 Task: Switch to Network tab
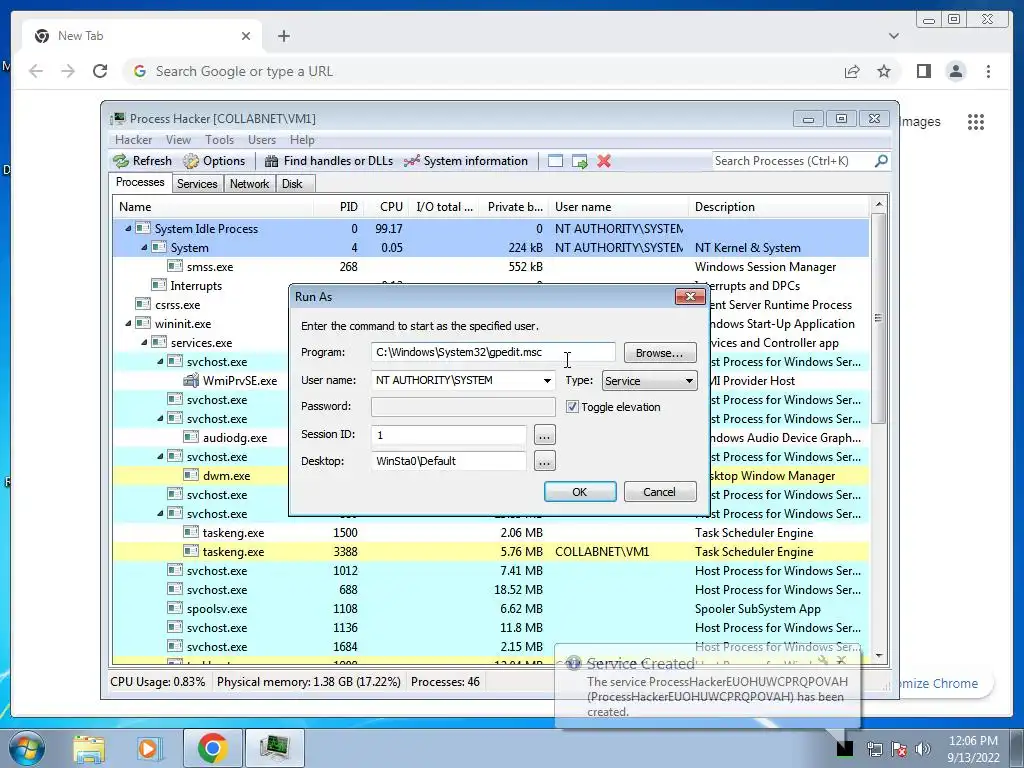click(x=249, y=184)
